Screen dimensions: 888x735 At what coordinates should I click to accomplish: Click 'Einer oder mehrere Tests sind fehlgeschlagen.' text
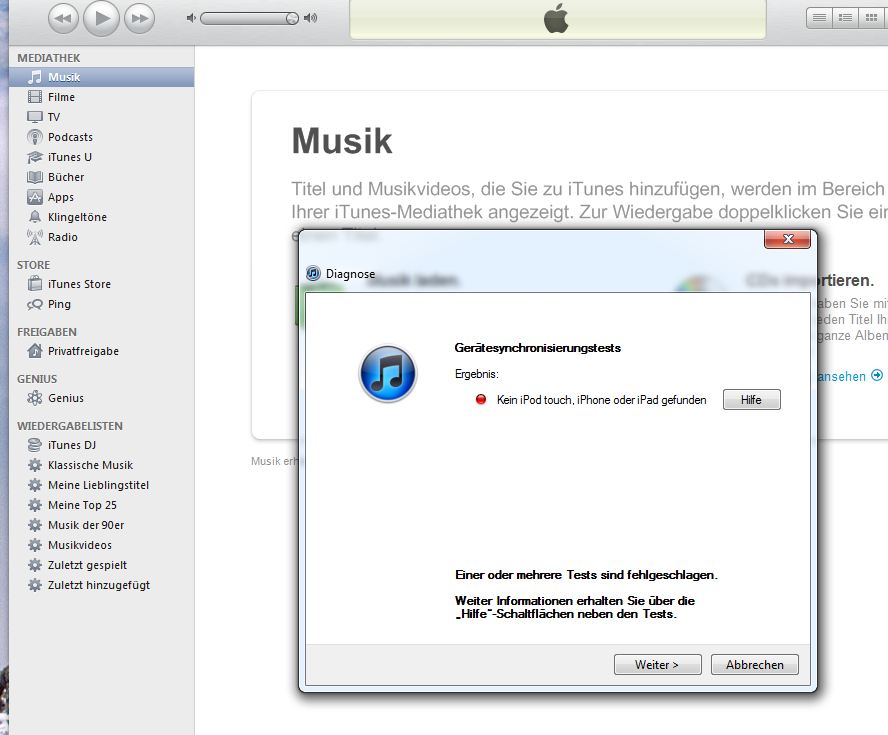586,575
